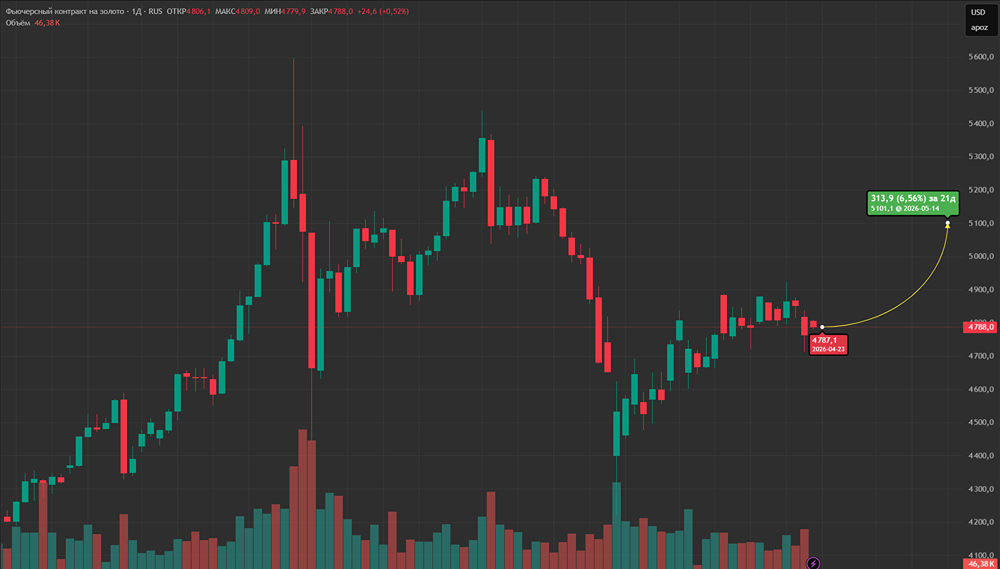
Task: Click the ЗАКР 4788,0 close value
Action: pos(332,11)
